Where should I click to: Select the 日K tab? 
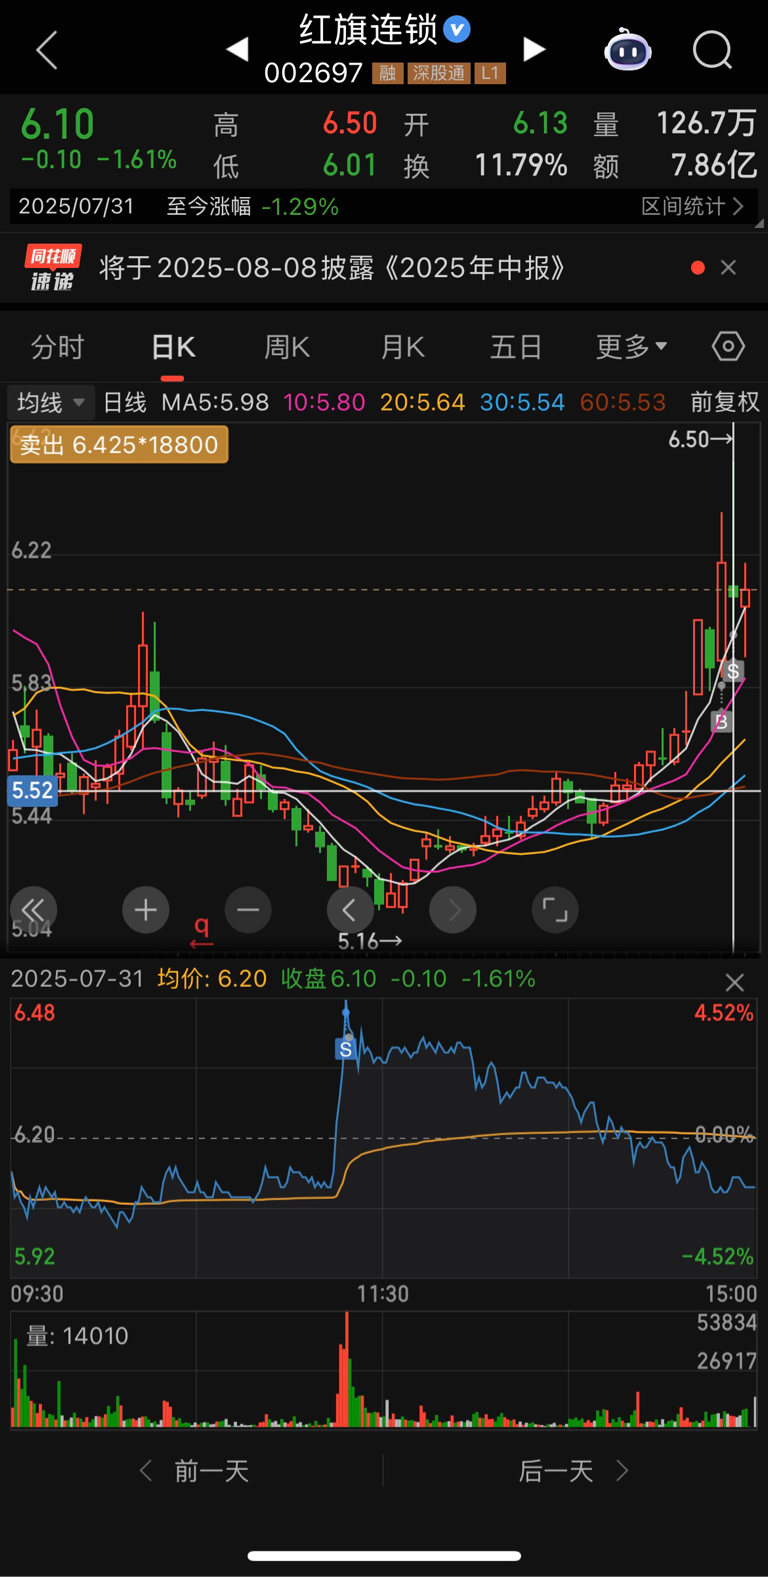tap(172, 347)
